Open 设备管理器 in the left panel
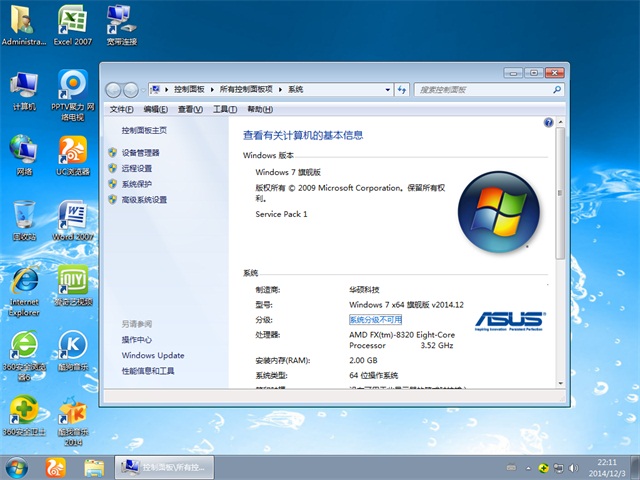 (x=140, y=153)
